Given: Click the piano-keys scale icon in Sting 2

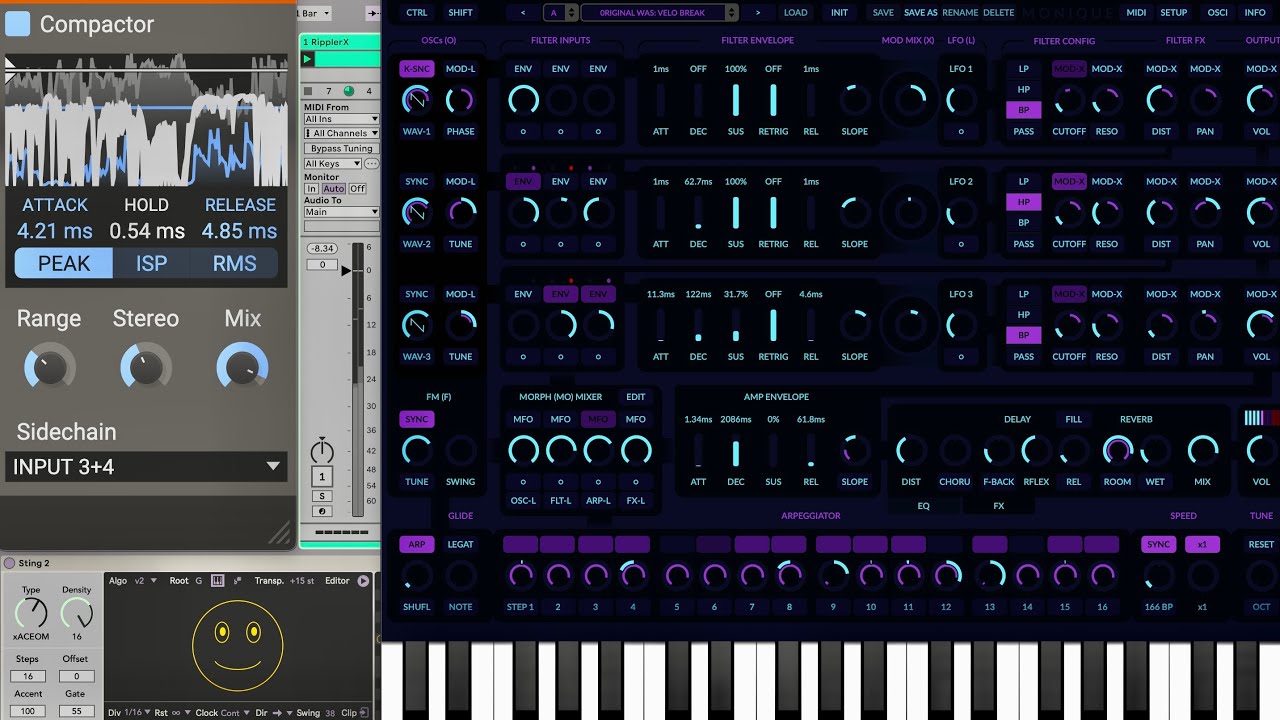Looking at the screenshot, I should (x=218, y=581).
